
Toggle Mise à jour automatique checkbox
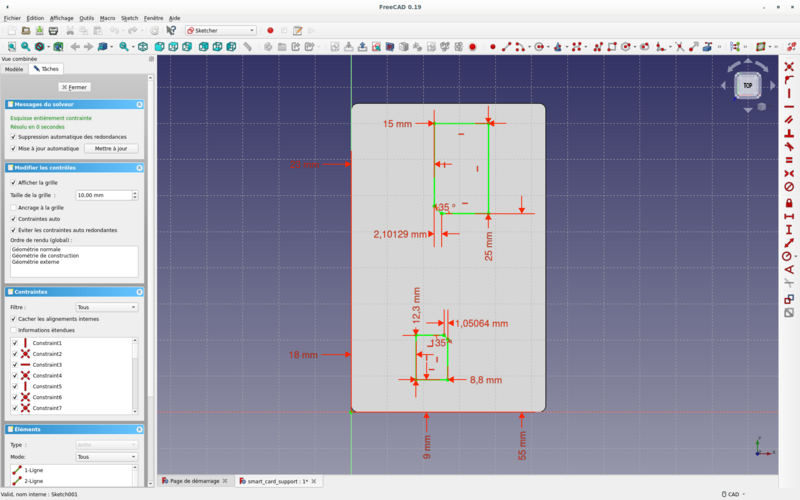[x=13, y=148]
